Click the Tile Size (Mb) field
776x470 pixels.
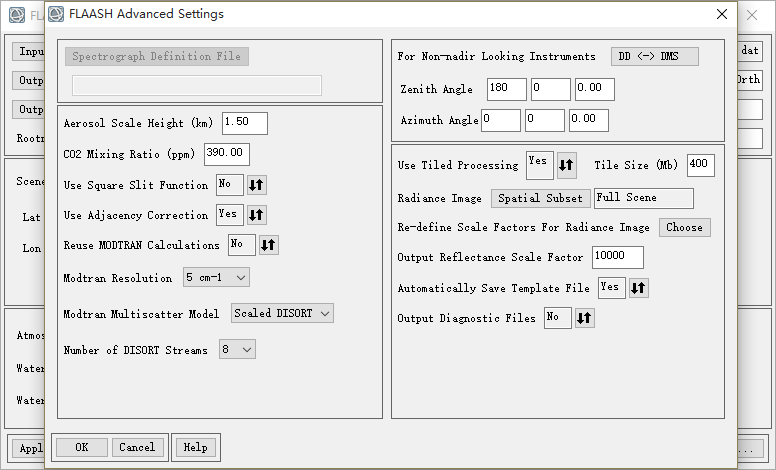[700, 165]
